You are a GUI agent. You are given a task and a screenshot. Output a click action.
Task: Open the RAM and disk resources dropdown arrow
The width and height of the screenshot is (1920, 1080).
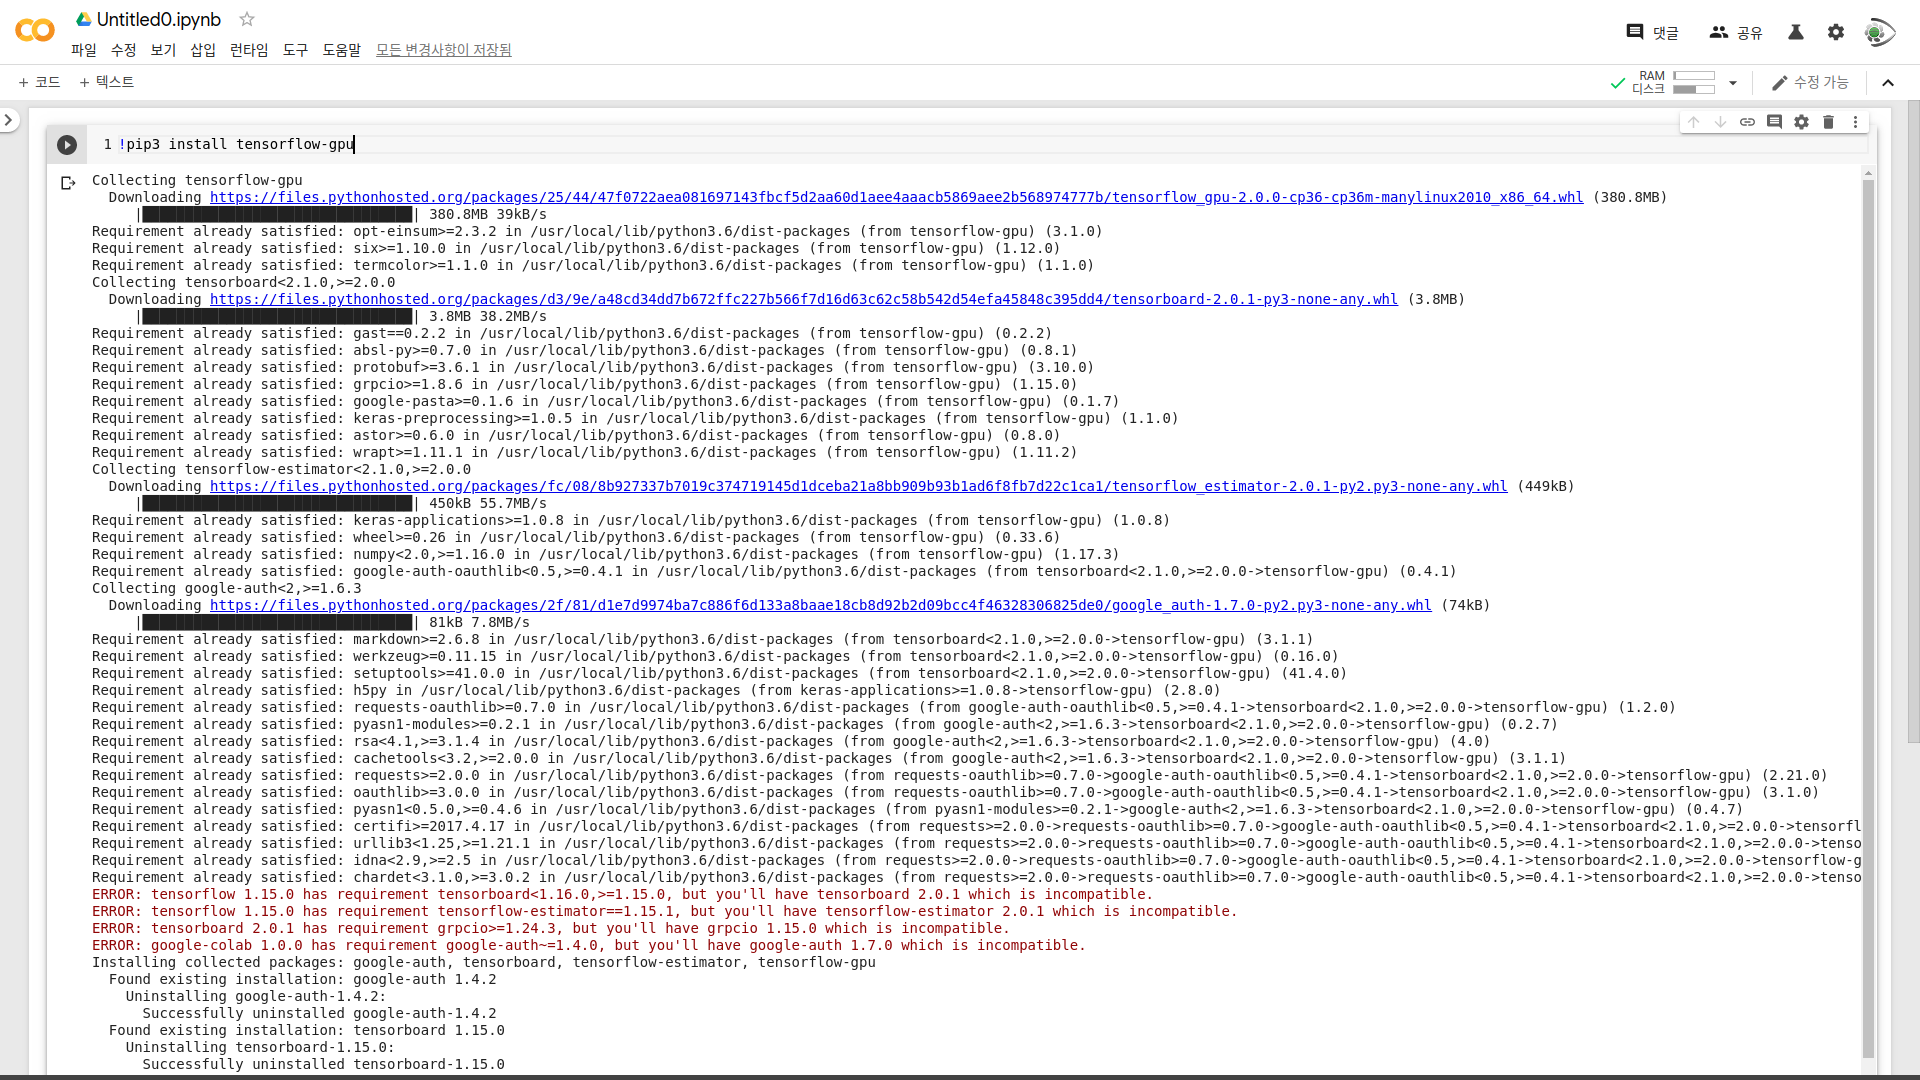(1733, 83)
